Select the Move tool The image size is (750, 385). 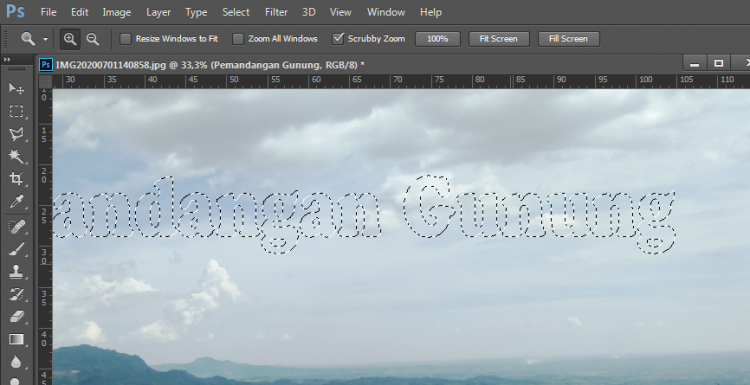(16, 89)
